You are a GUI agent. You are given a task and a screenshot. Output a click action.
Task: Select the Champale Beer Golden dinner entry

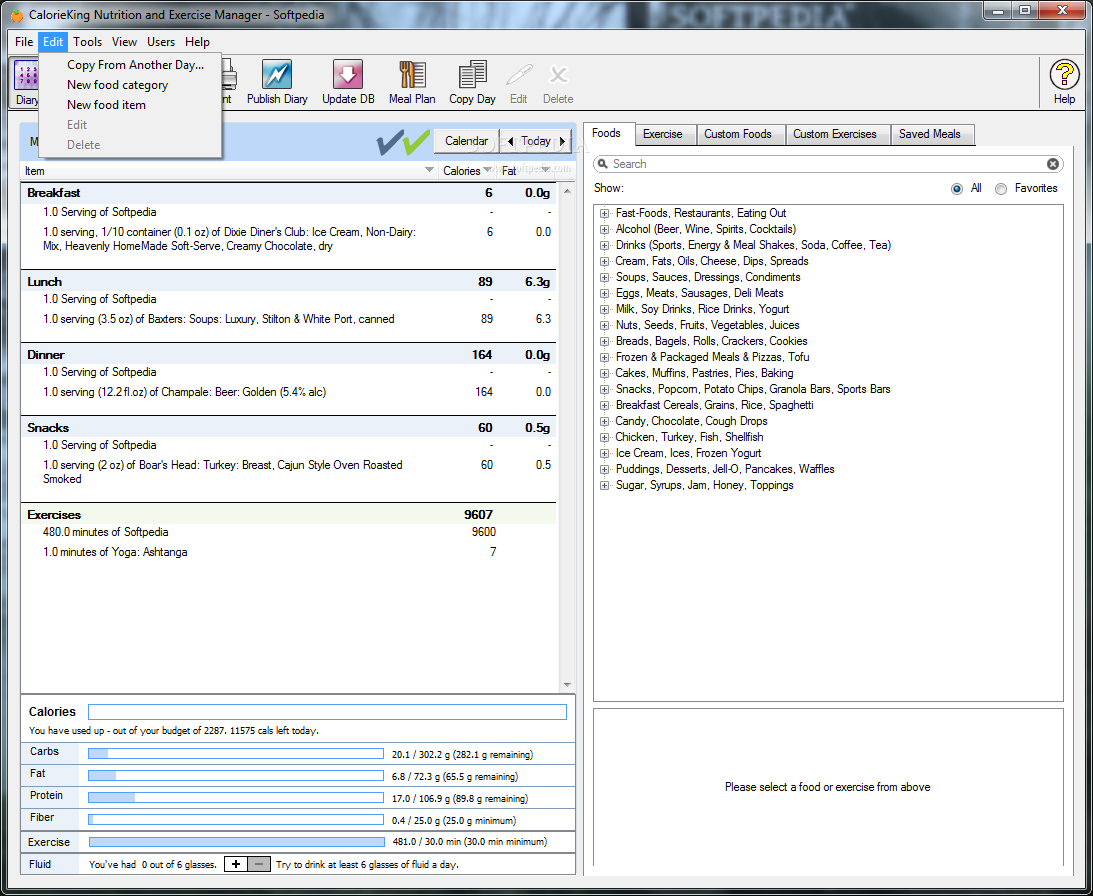(x=289, y=393)
